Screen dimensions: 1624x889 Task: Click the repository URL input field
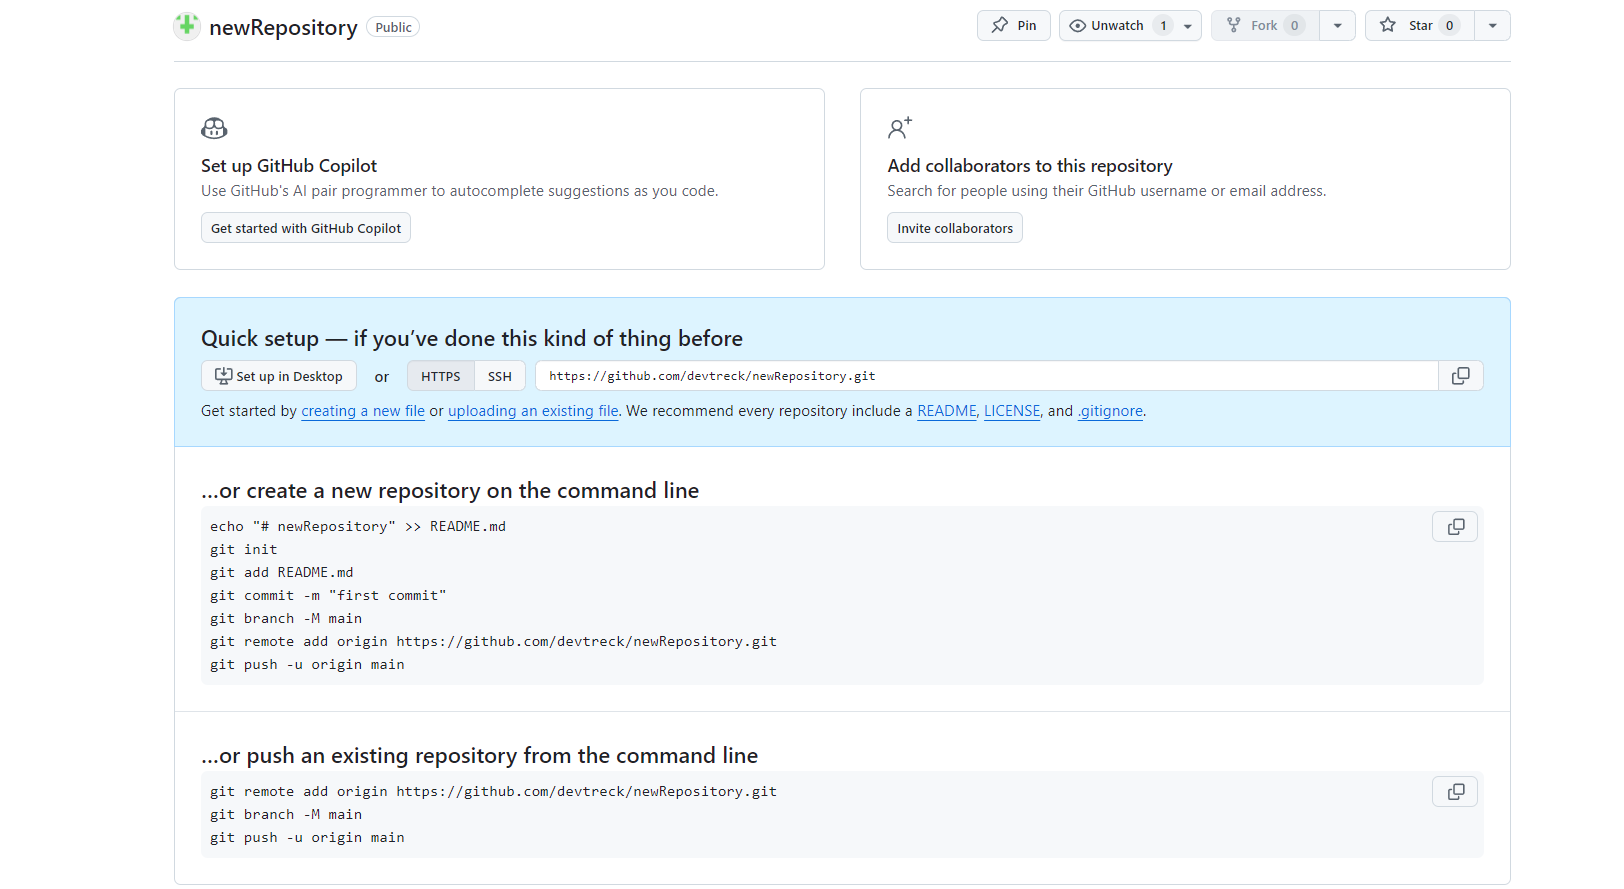click(987, 376)
